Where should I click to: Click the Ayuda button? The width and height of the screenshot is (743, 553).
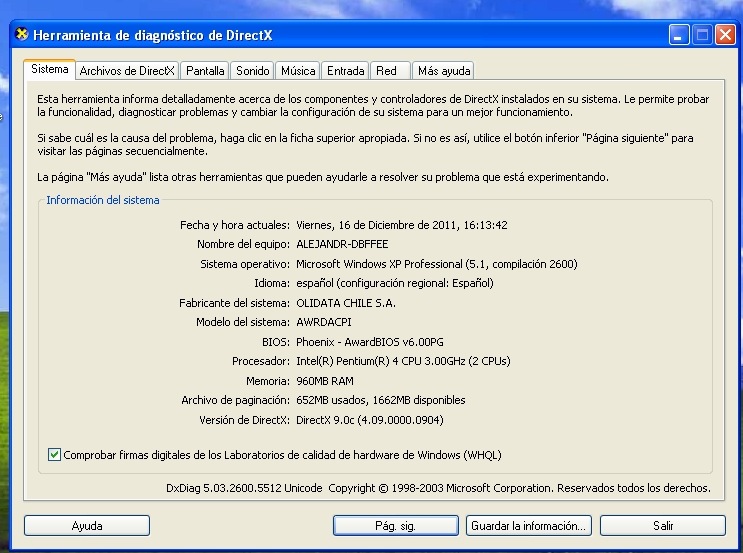[87, 526]
